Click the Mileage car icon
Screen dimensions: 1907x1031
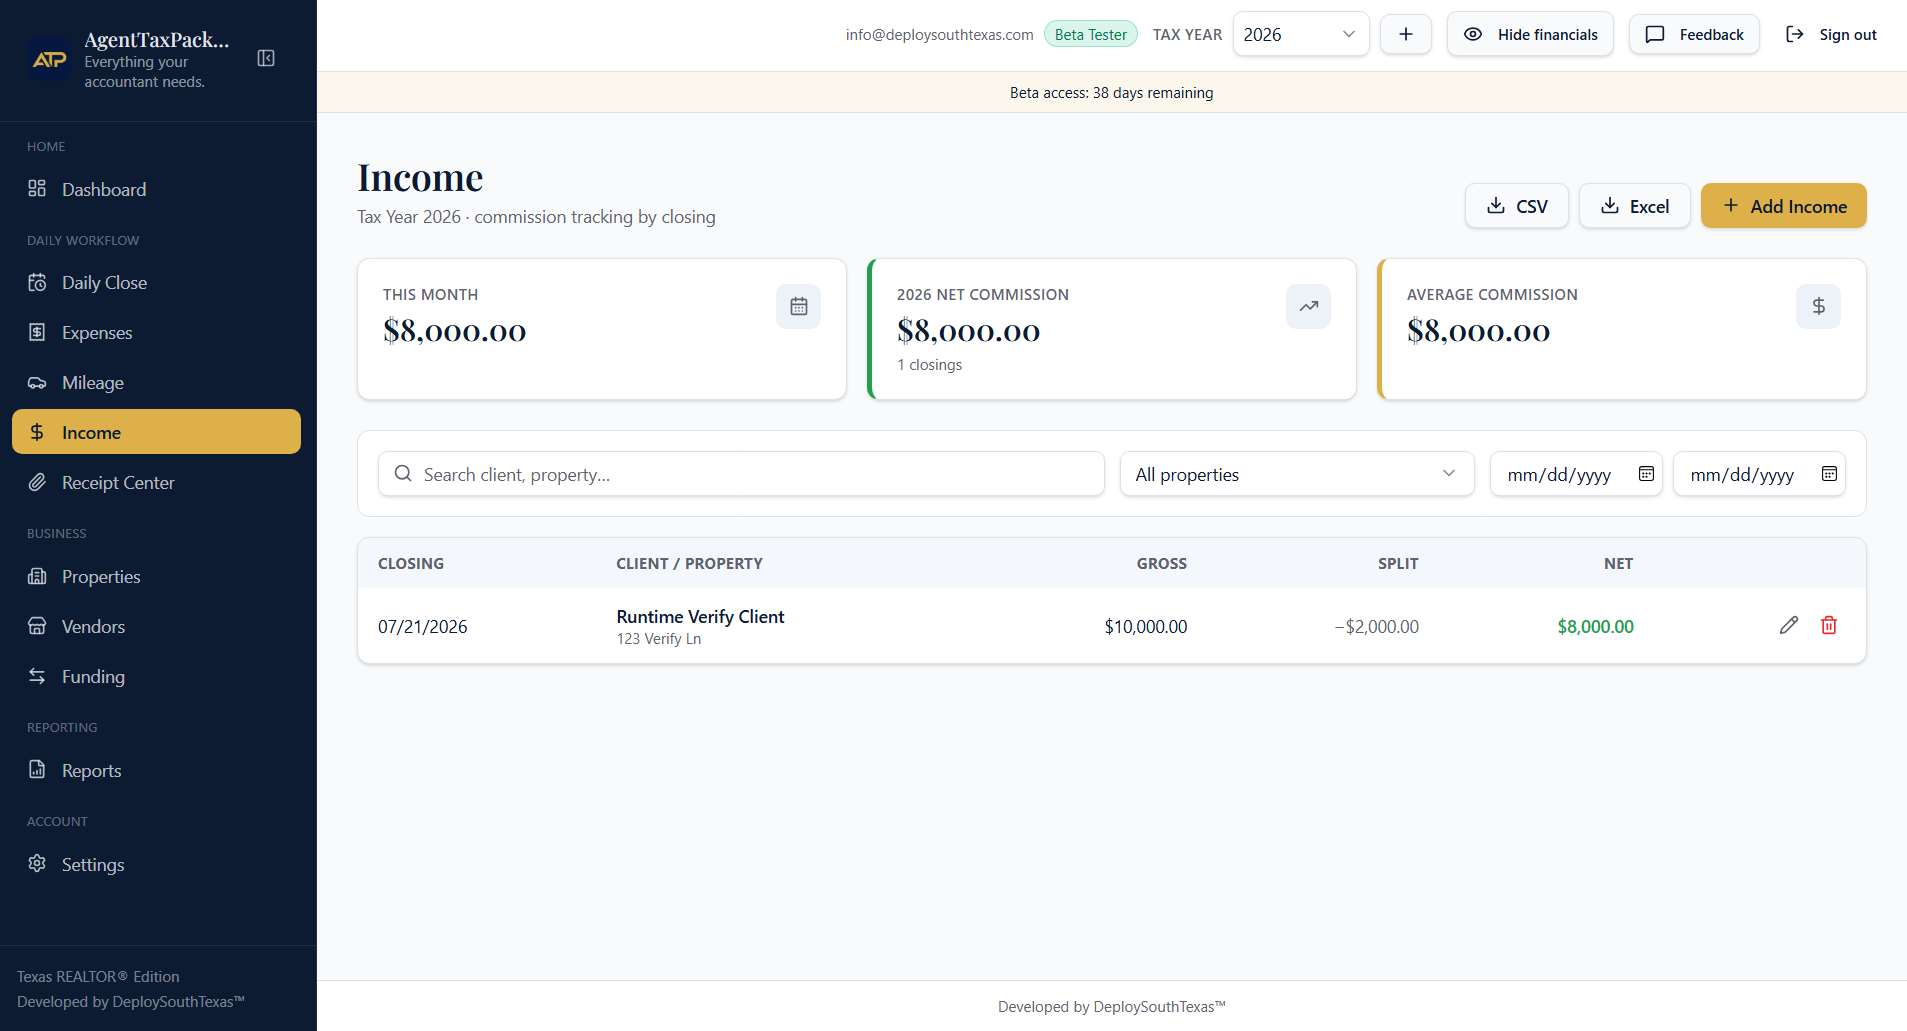point(37,382)
